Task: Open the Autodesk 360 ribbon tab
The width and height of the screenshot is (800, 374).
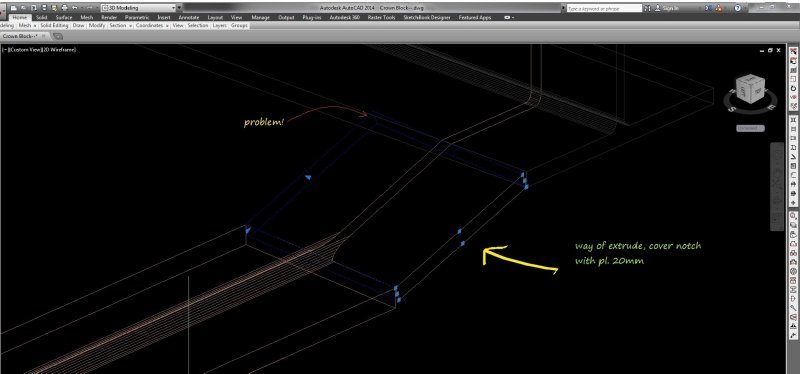Action: coord(344,17)
